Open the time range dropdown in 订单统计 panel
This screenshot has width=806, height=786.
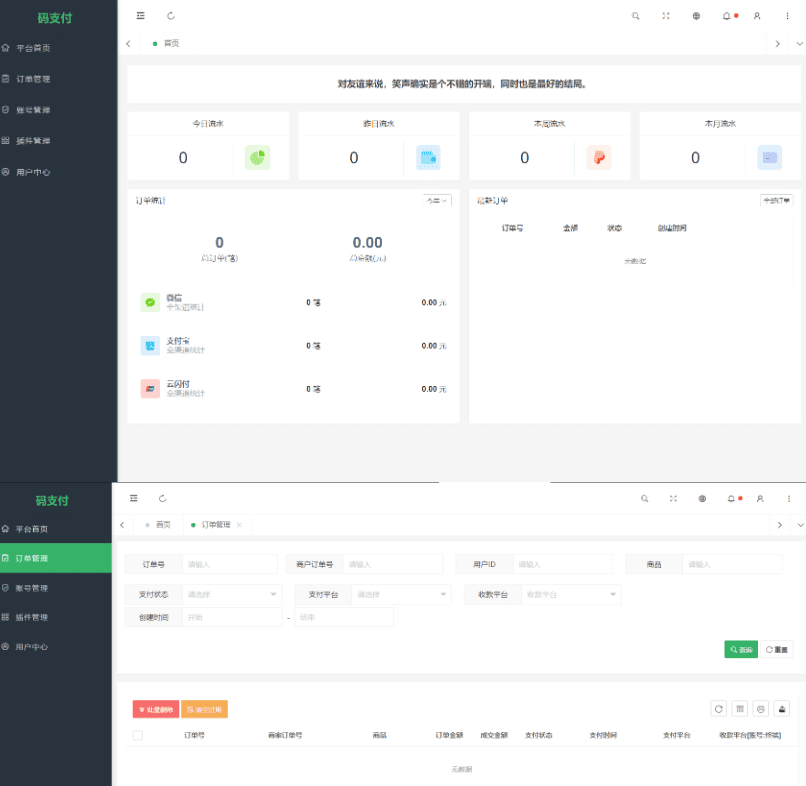437,200
